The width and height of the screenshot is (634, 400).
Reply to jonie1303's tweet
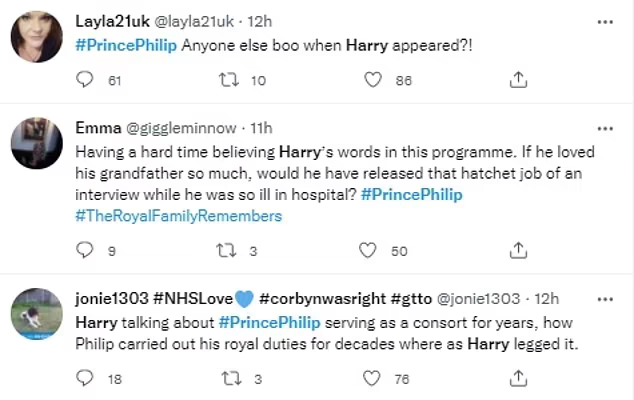tap(86, 378)
